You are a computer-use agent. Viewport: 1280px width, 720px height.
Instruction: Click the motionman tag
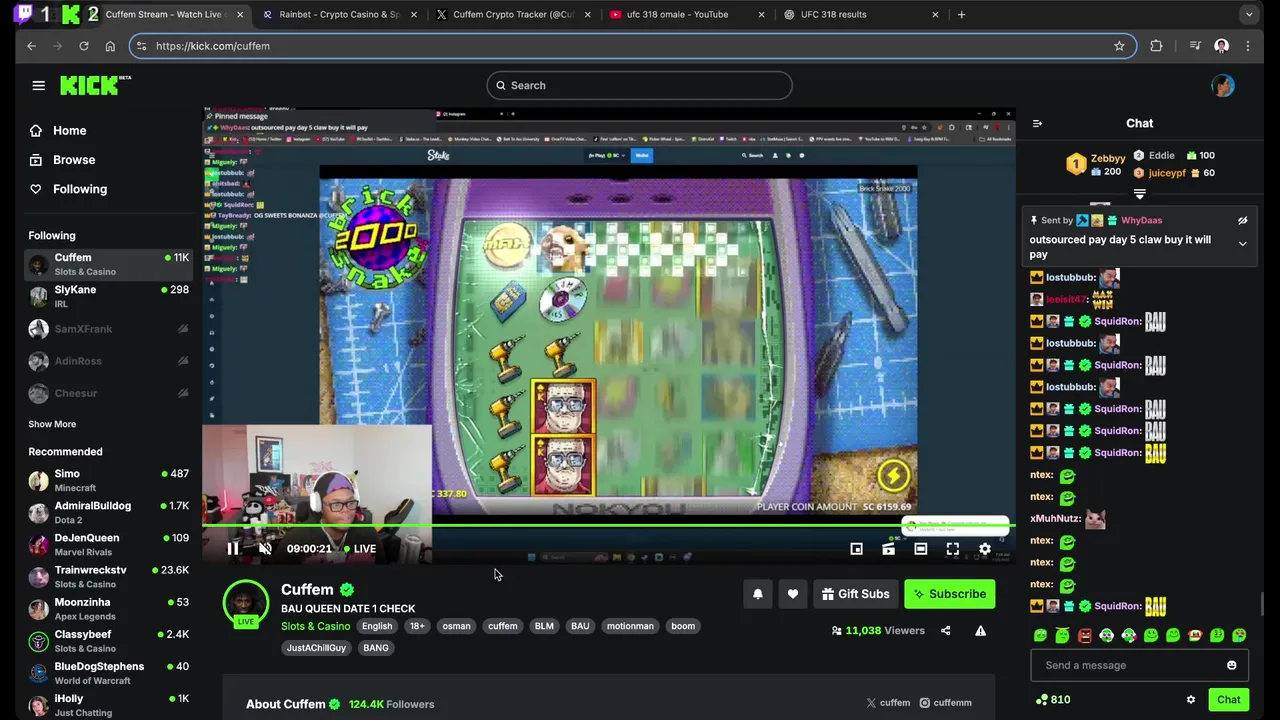click(x=630, y=626)
